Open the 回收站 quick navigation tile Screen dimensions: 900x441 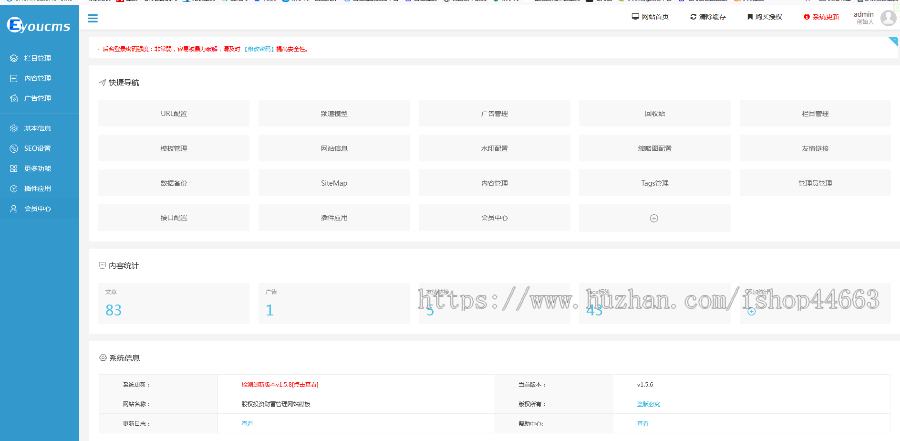[654, 113]
